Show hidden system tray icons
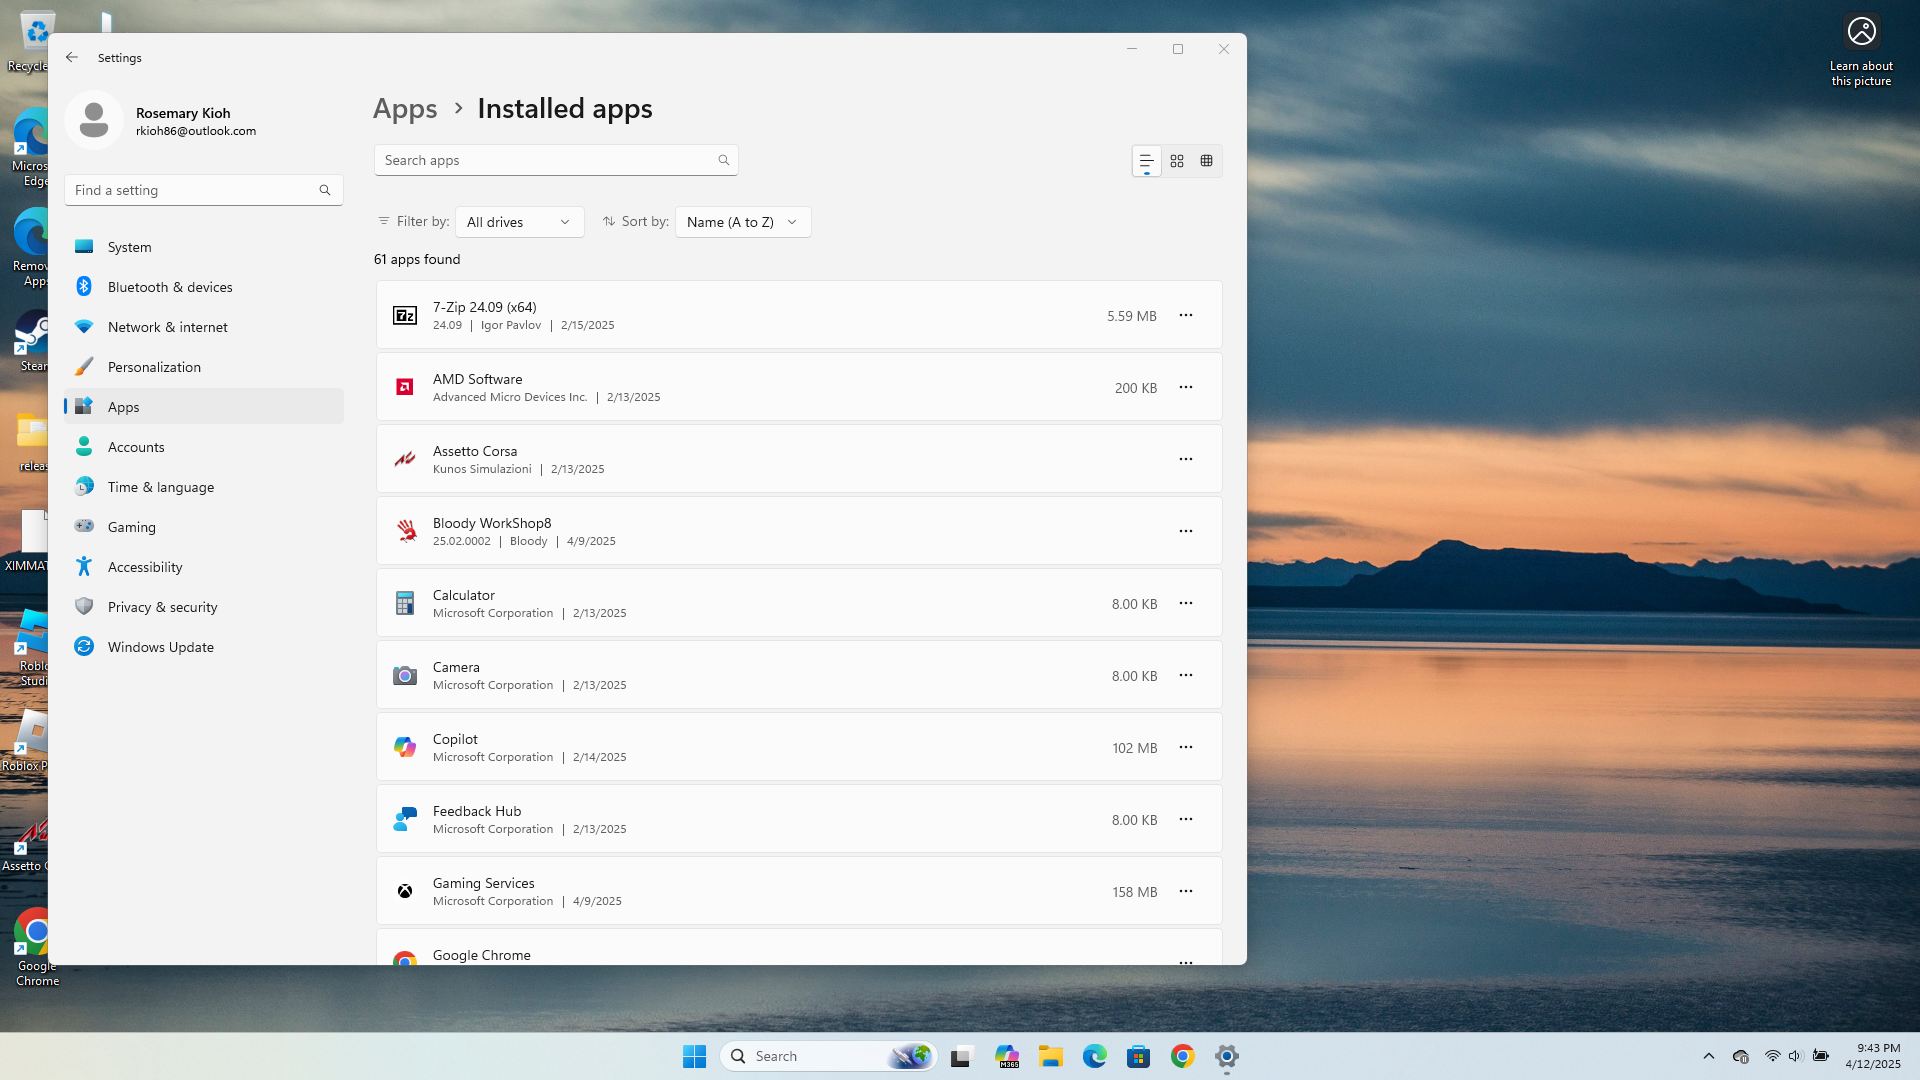This screenshot has width=1920, height=1080. (x=1709, y=1056)
